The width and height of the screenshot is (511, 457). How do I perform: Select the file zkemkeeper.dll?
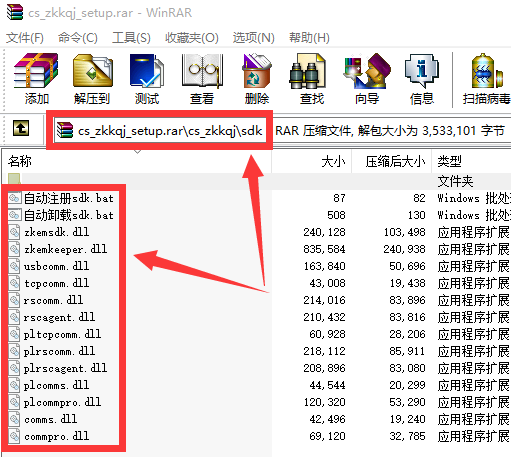pos(65,249)
